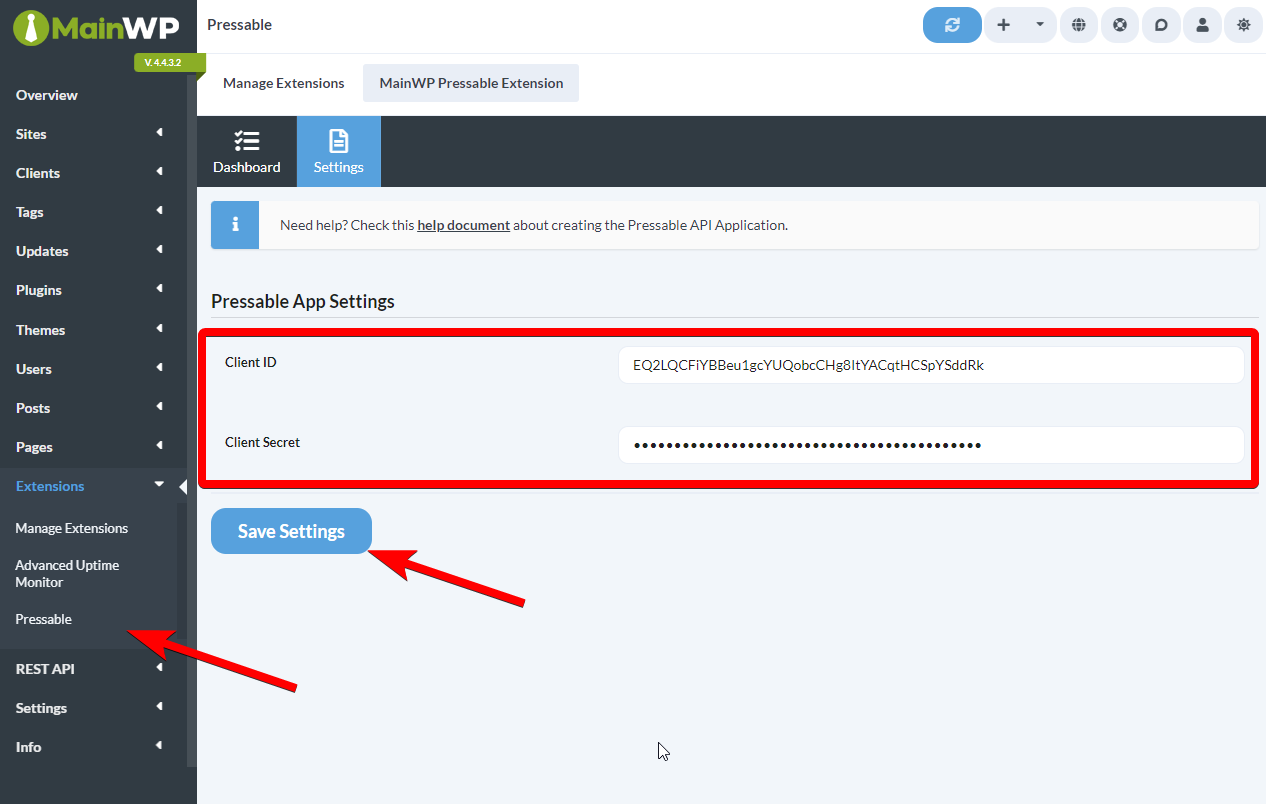Viewport: 1266px width, 804px height.
Task: Click the user account icon
Action: pos(1201,24)
